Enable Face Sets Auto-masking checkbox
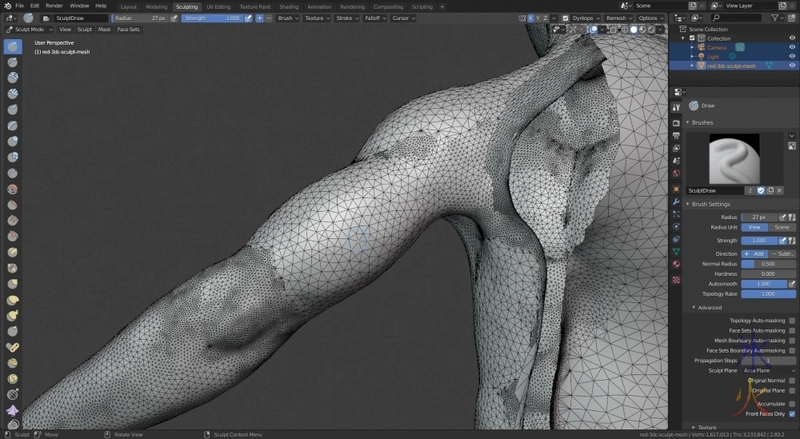800x439 pixels. click(792, 330)
